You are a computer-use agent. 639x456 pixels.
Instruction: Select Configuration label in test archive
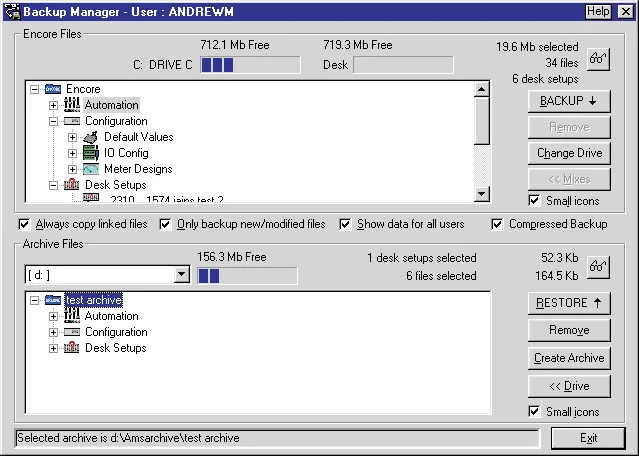tap(116, 332)
